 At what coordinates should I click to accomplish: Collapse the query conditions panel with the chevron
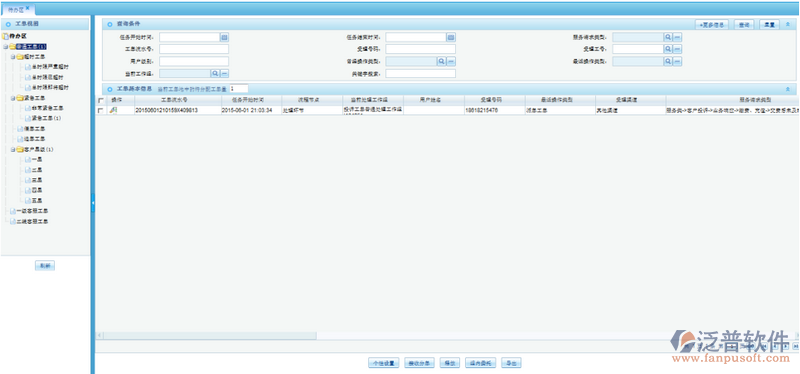(x=788, y=24)
